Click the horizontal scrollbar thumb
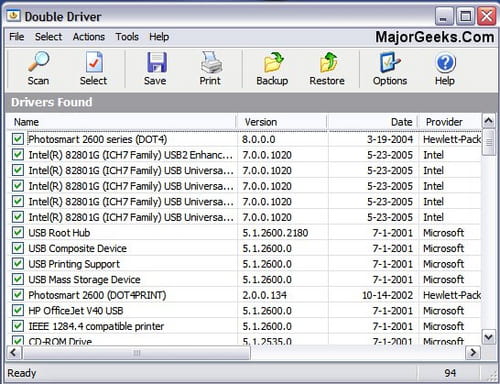This screenshot has height=384, width=500. coord(137,353)
